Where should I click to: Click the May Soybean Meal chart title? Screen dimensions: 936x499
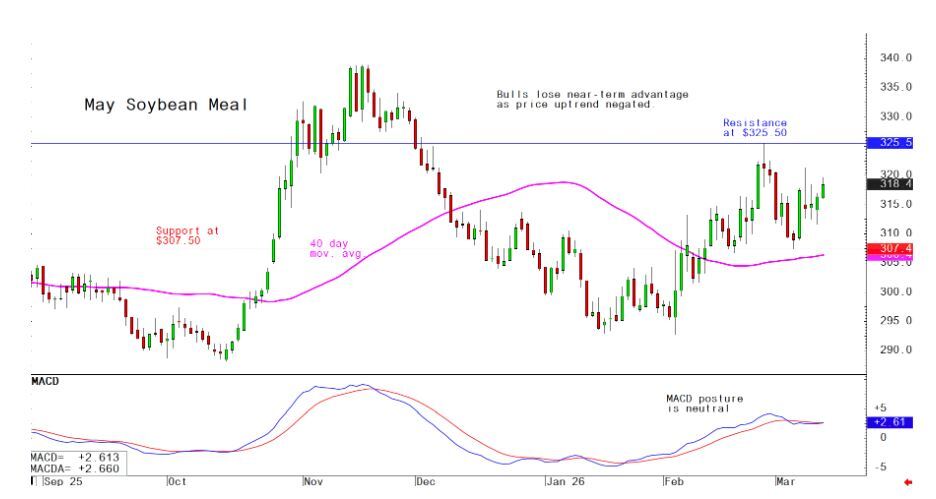click(164, 105)
